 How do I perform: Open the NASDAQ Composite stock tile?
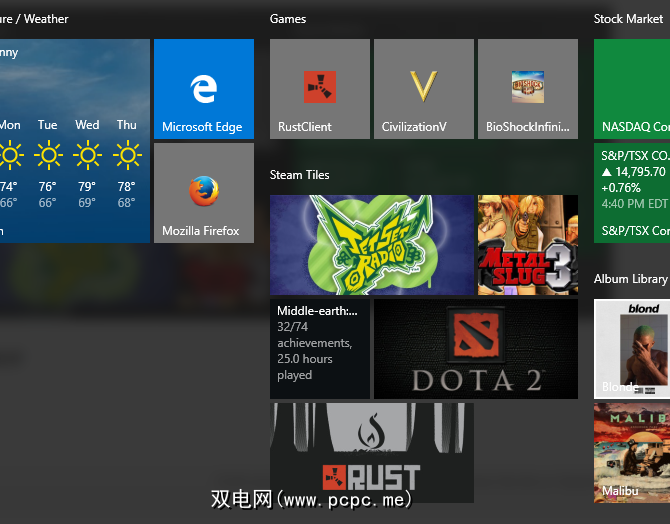pyautogui.click(x=632, y=89)
